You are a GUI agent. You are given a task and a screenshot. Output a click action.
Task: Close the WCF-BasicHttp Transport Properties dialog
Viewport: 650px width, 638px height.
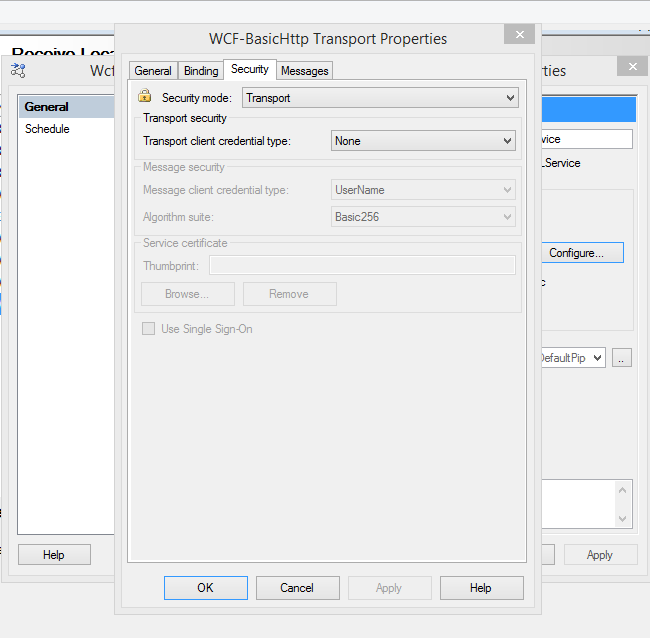(x=519, y=34)
